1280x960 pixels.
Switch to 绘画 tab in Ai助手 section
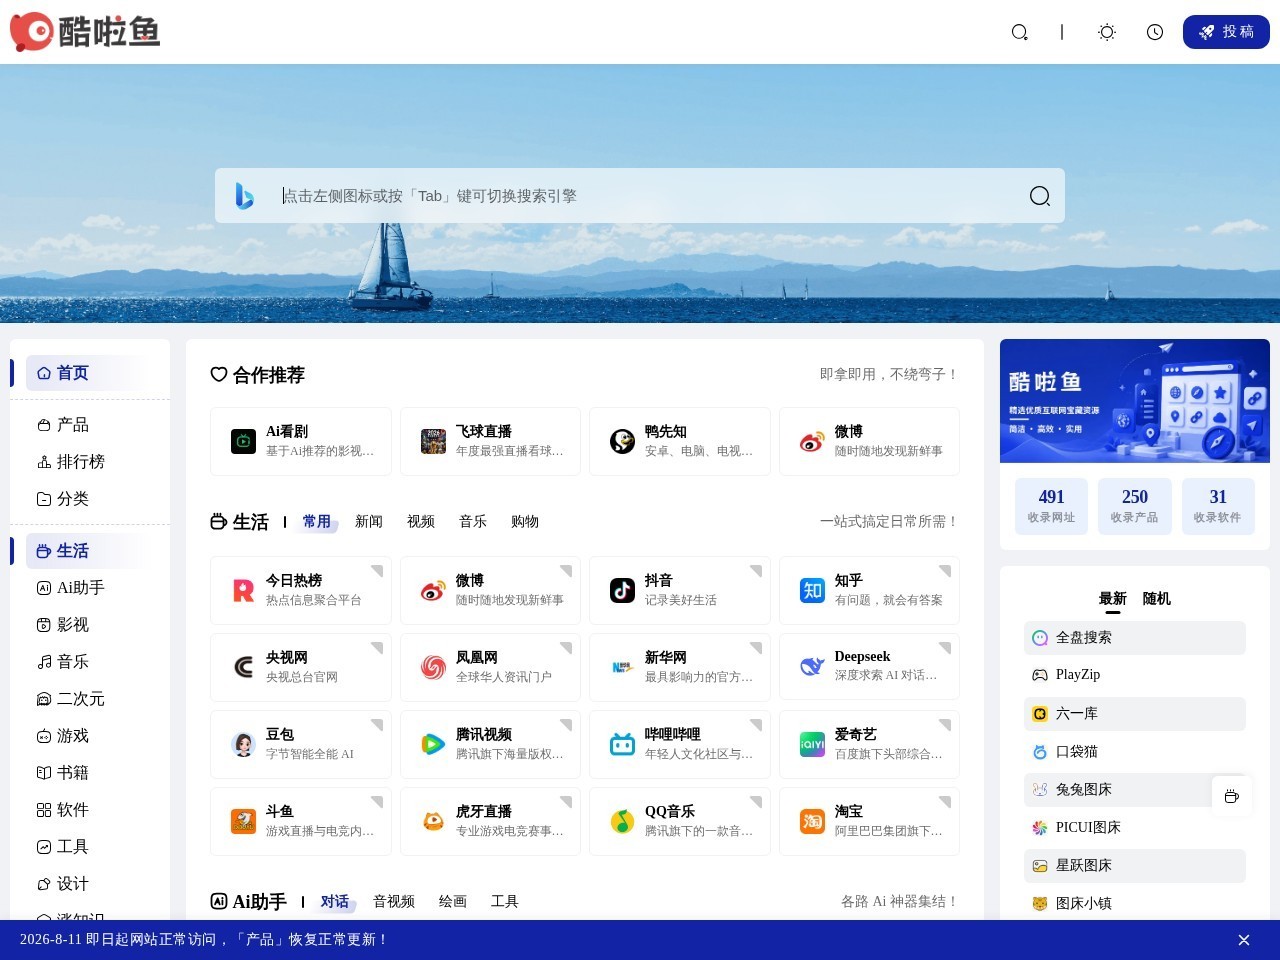click(453, 902)
